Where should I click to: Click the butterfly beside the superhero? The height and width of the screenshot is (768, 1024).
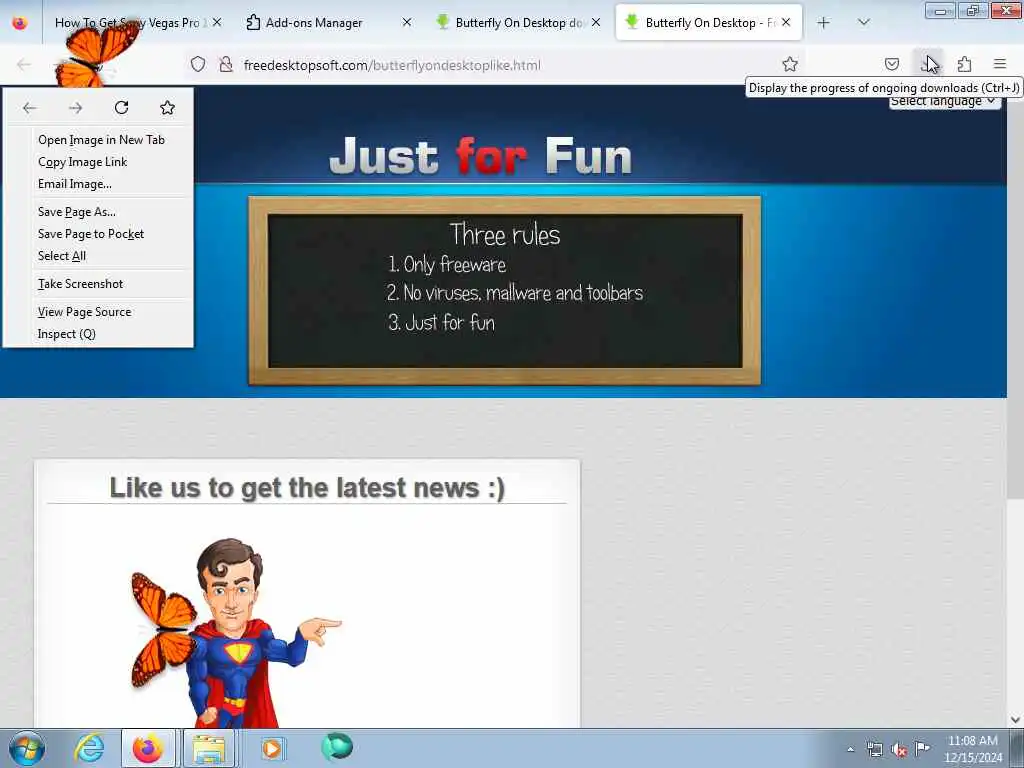tap(163, 630)
